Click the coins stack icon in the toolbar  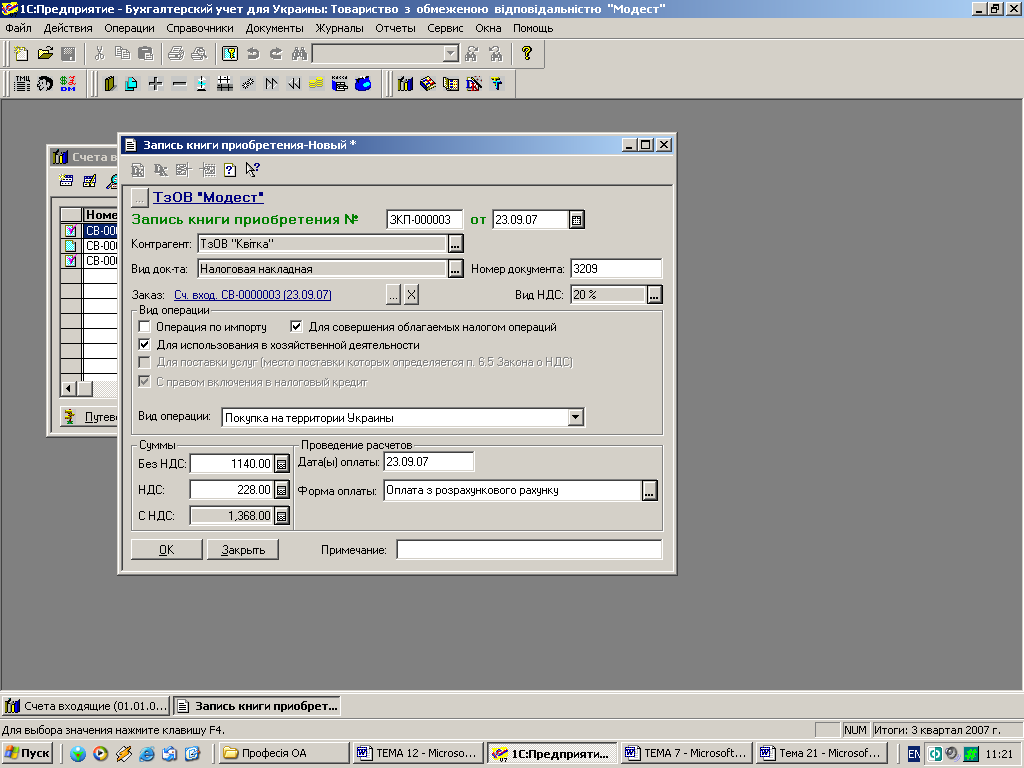316,84
